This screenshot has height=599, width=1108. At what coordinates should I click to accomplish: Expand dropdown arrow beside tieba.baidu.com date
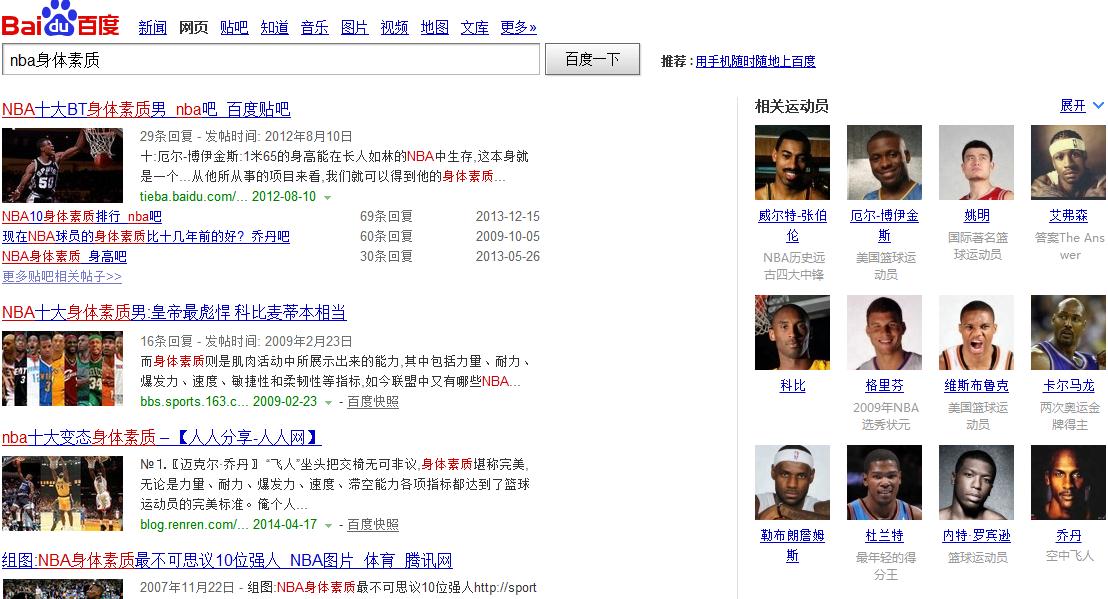click(327, 198)
